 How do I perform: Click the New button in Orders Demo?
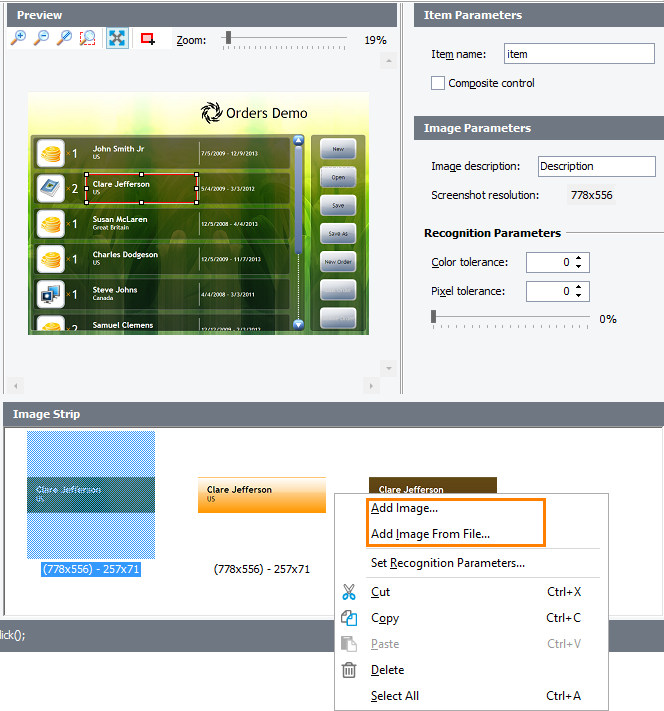coord(338,149)
